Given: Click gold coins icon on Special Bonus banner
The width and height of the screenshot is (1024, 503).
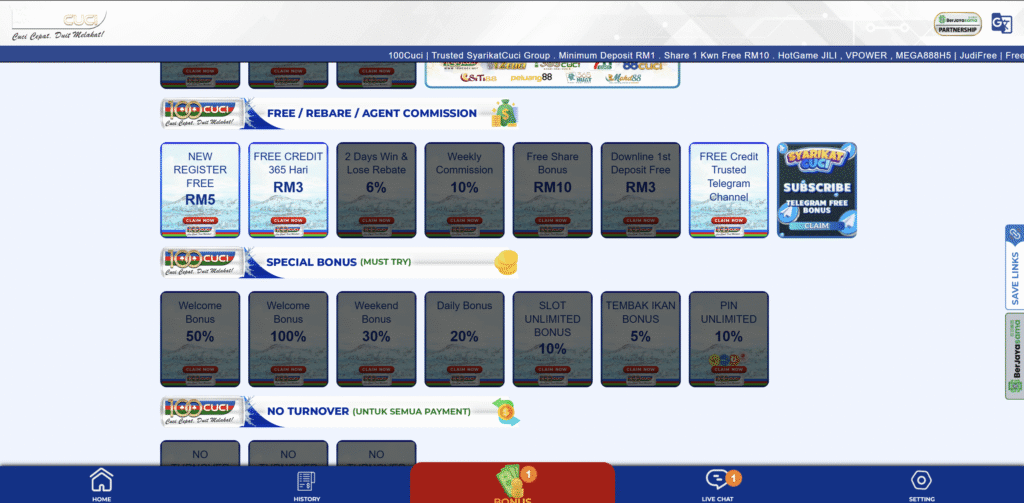Looking at the screenshot, I should [x=505, y=263].
